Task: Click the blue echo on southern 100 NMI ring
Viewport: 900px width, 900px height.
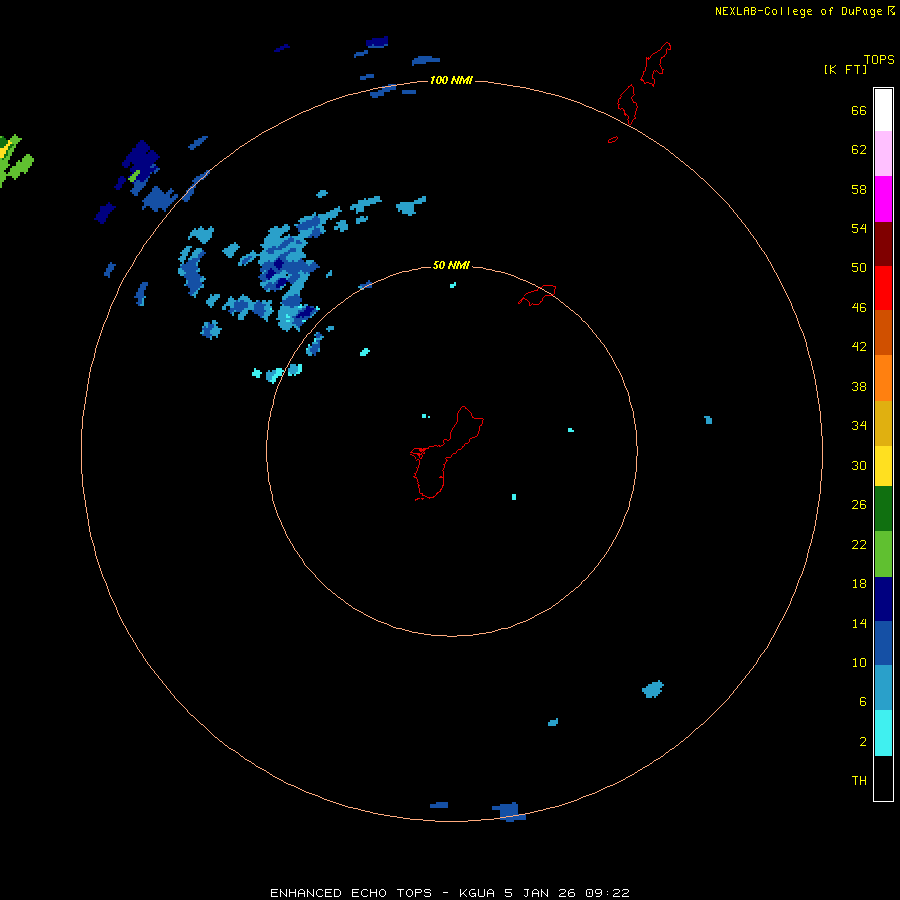Action: point(509,812)
